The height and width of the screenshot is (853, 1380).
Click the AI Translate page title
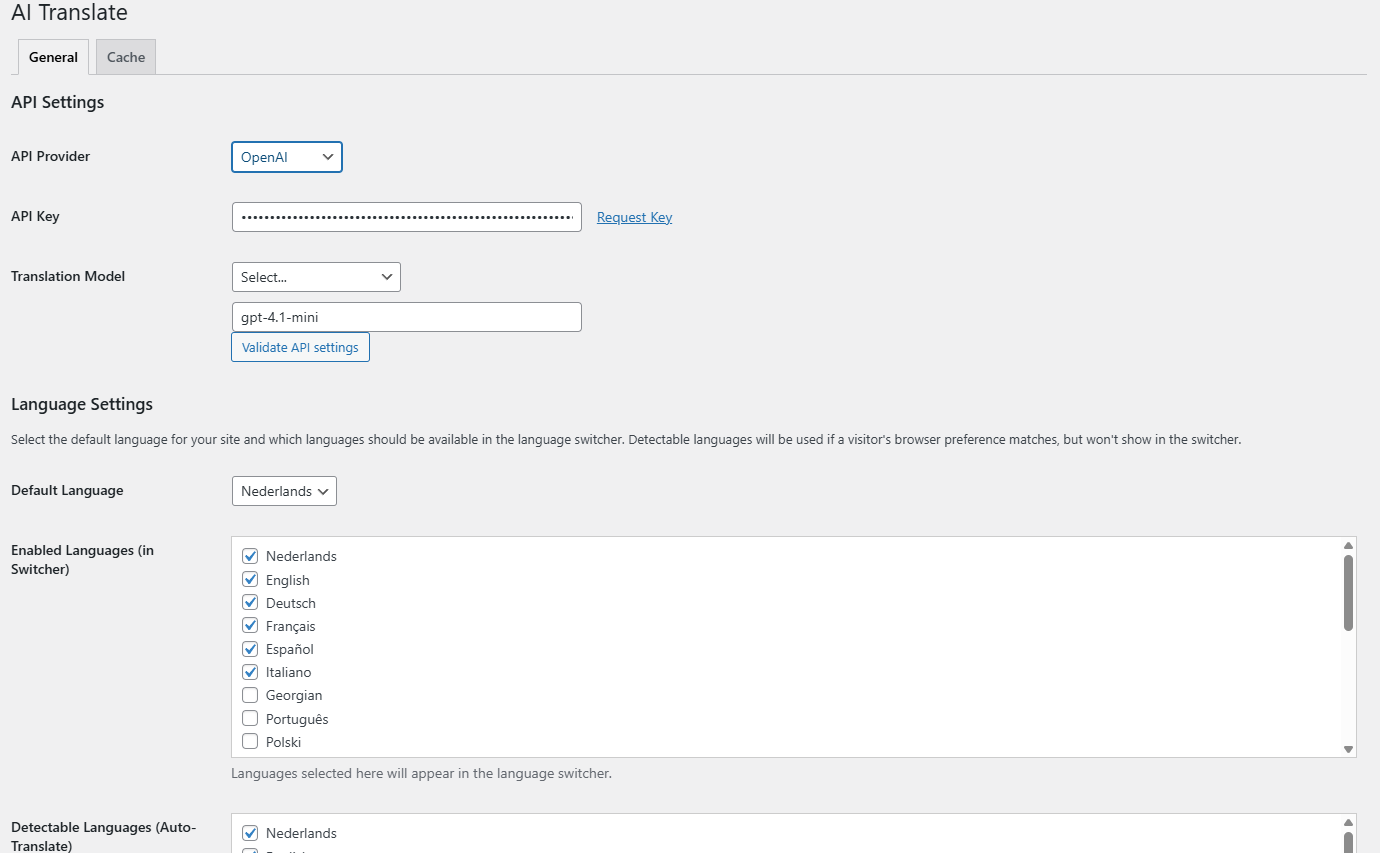click(69, 13)
